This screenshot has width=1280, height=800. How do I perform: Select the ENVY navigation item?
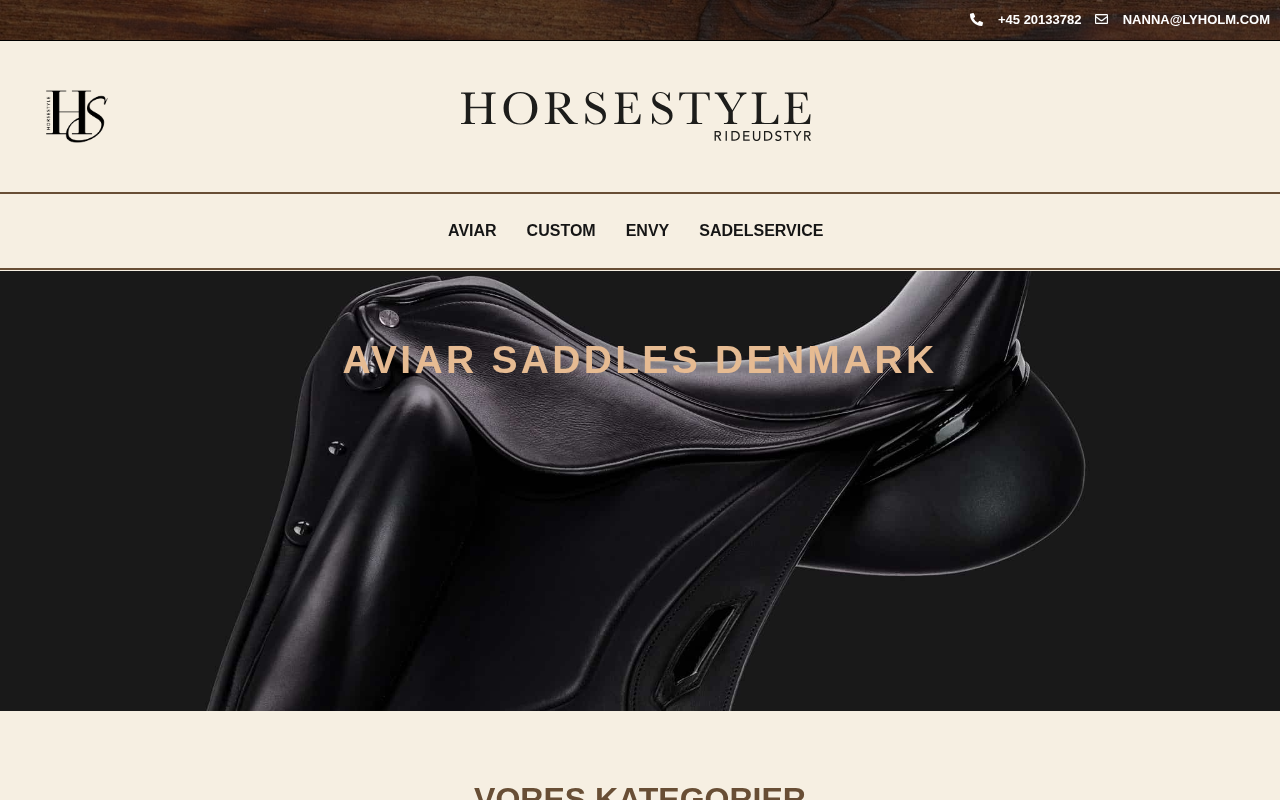(647, 231)
